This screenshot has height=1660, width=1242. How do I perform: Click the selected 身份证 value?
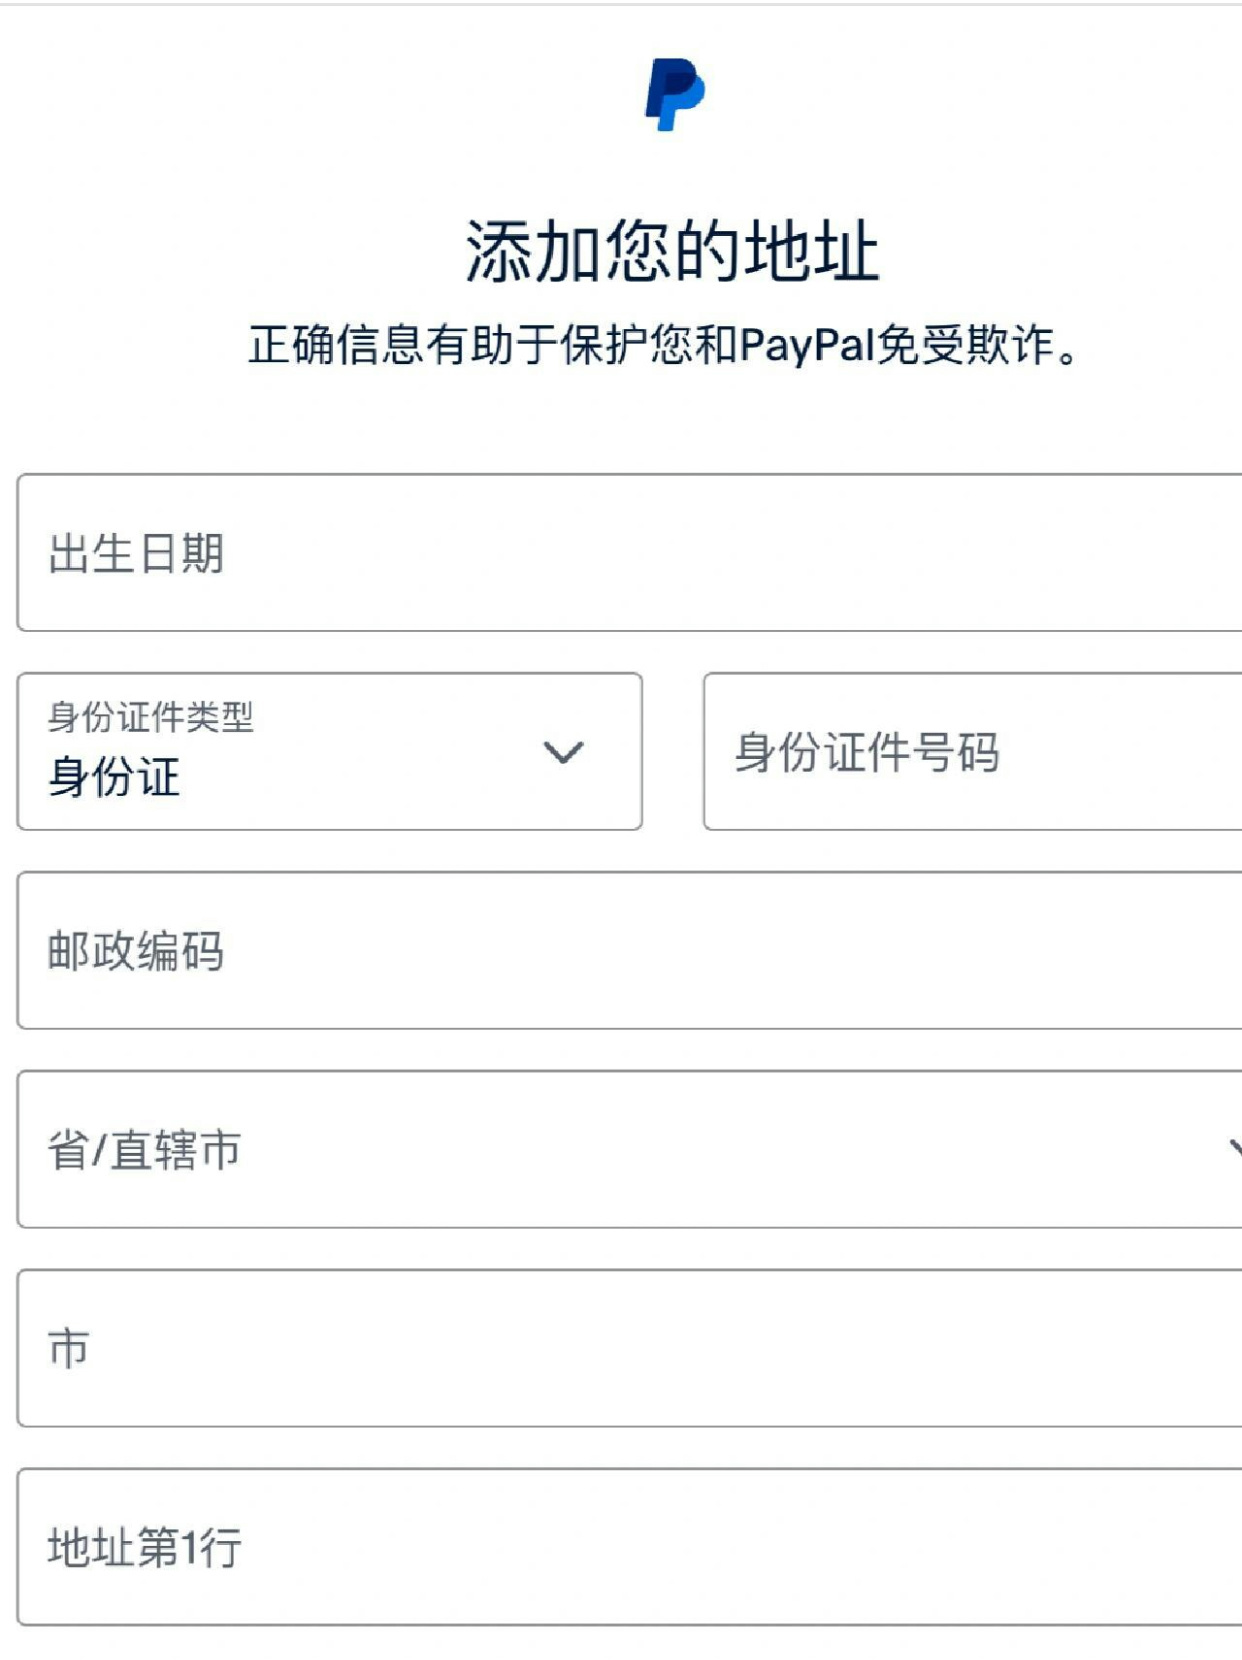pos(114,777)
